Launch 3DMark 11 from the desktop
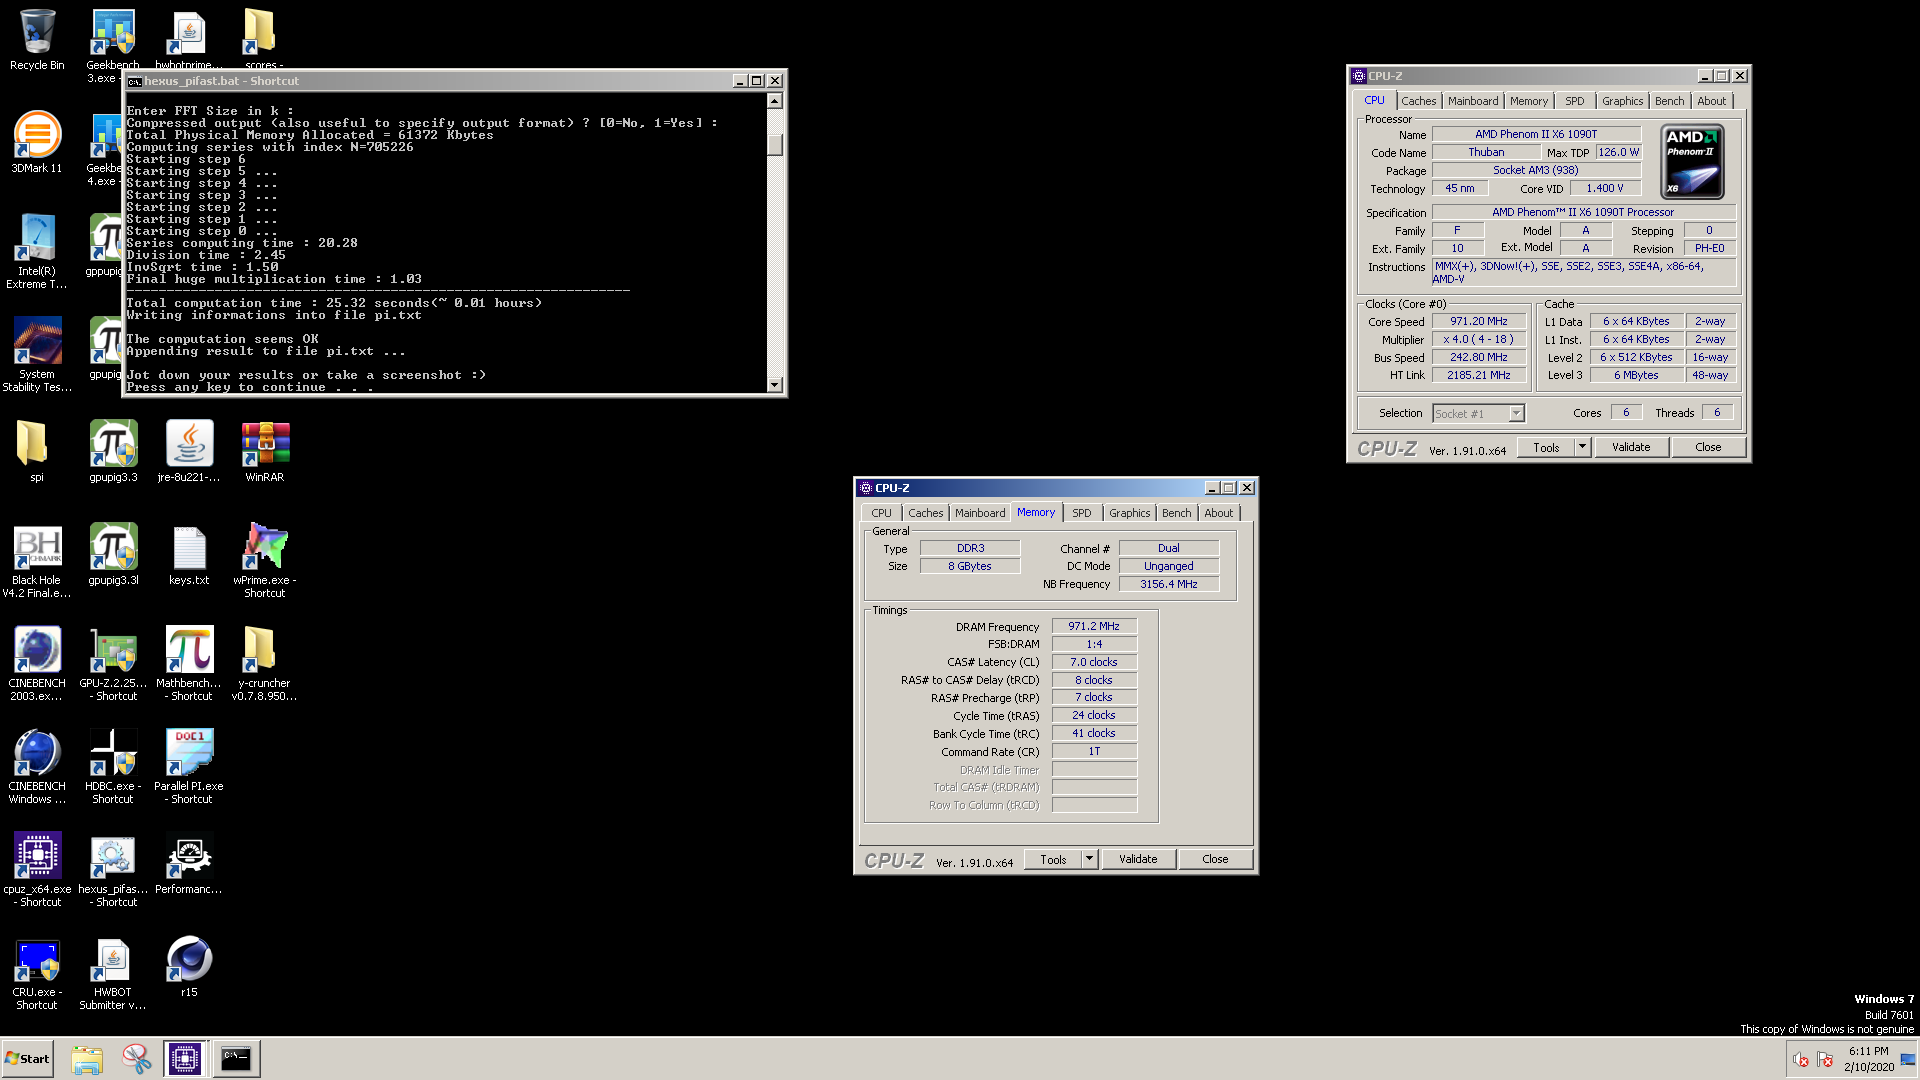Image resolution: width=1920 pixels, height=1080 pixels. point(37,143)
